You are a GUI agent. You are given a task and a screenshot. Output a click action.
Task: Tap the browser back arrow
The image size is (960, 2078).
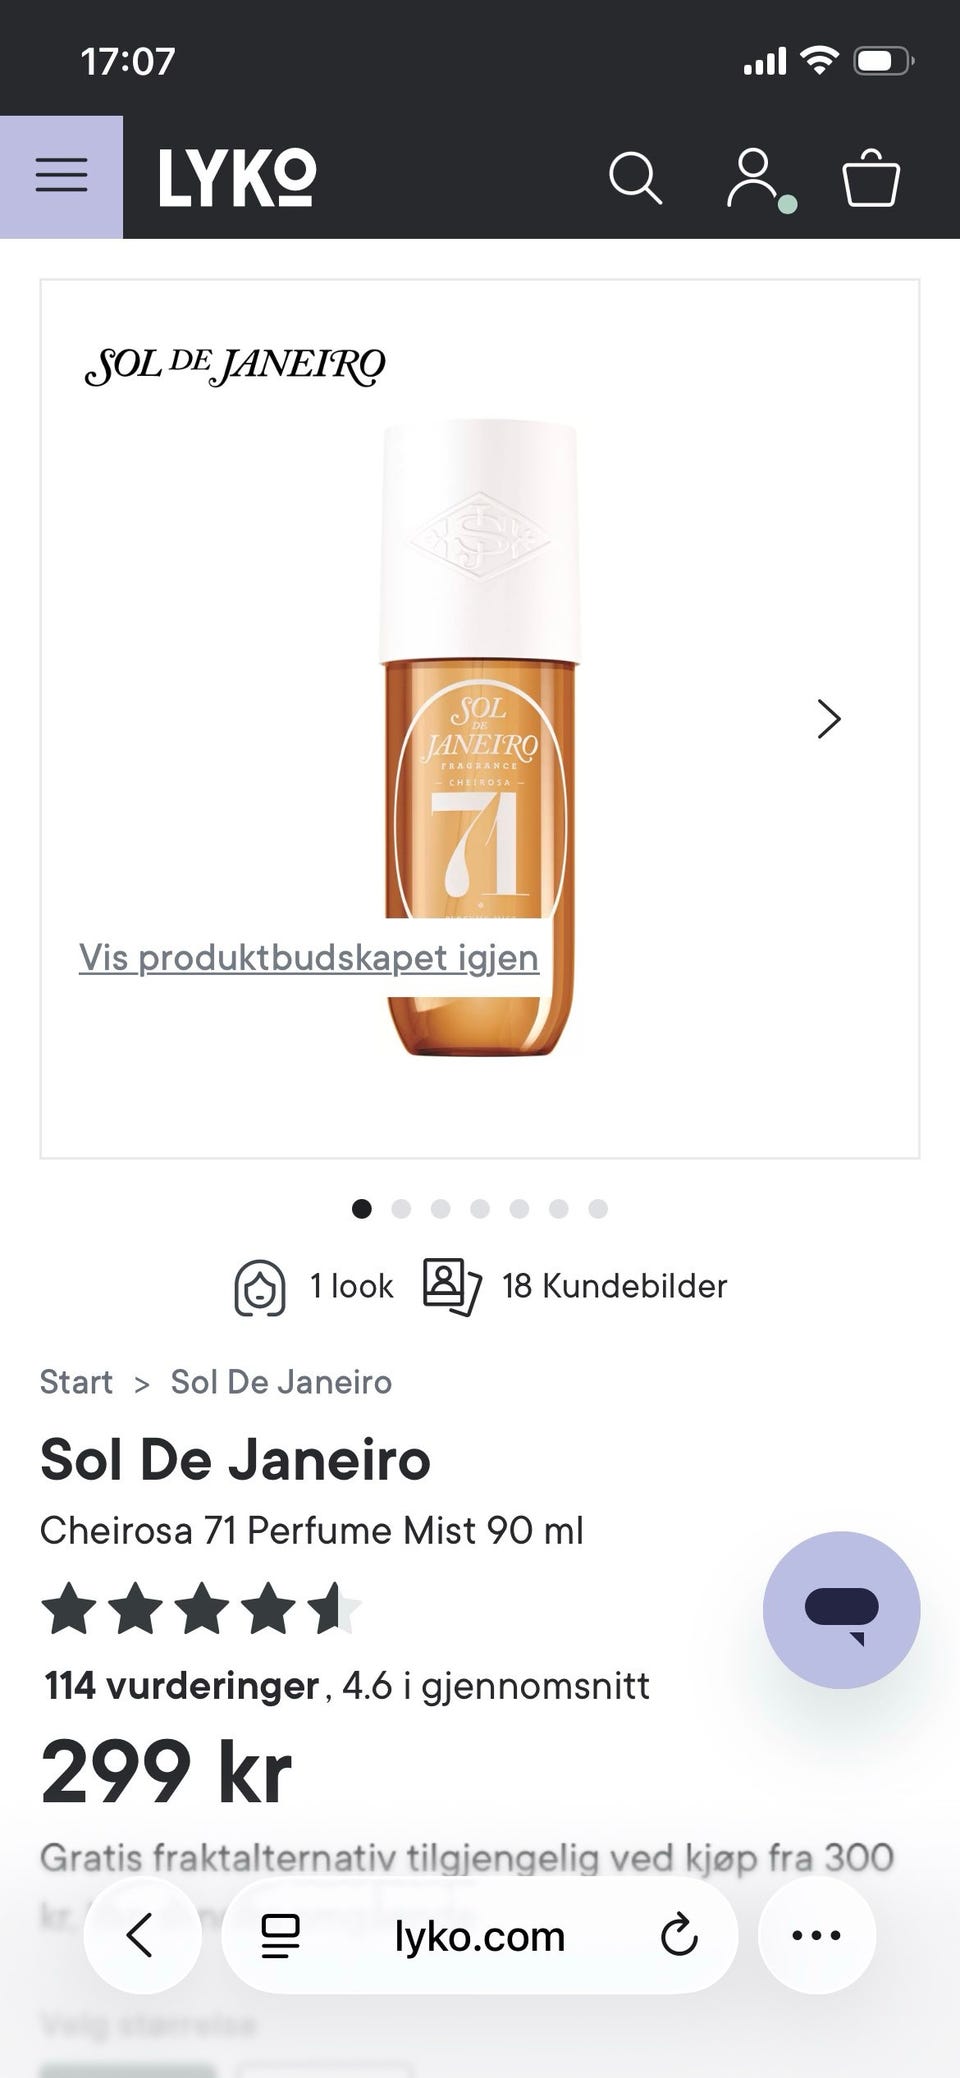(141, 1935)
